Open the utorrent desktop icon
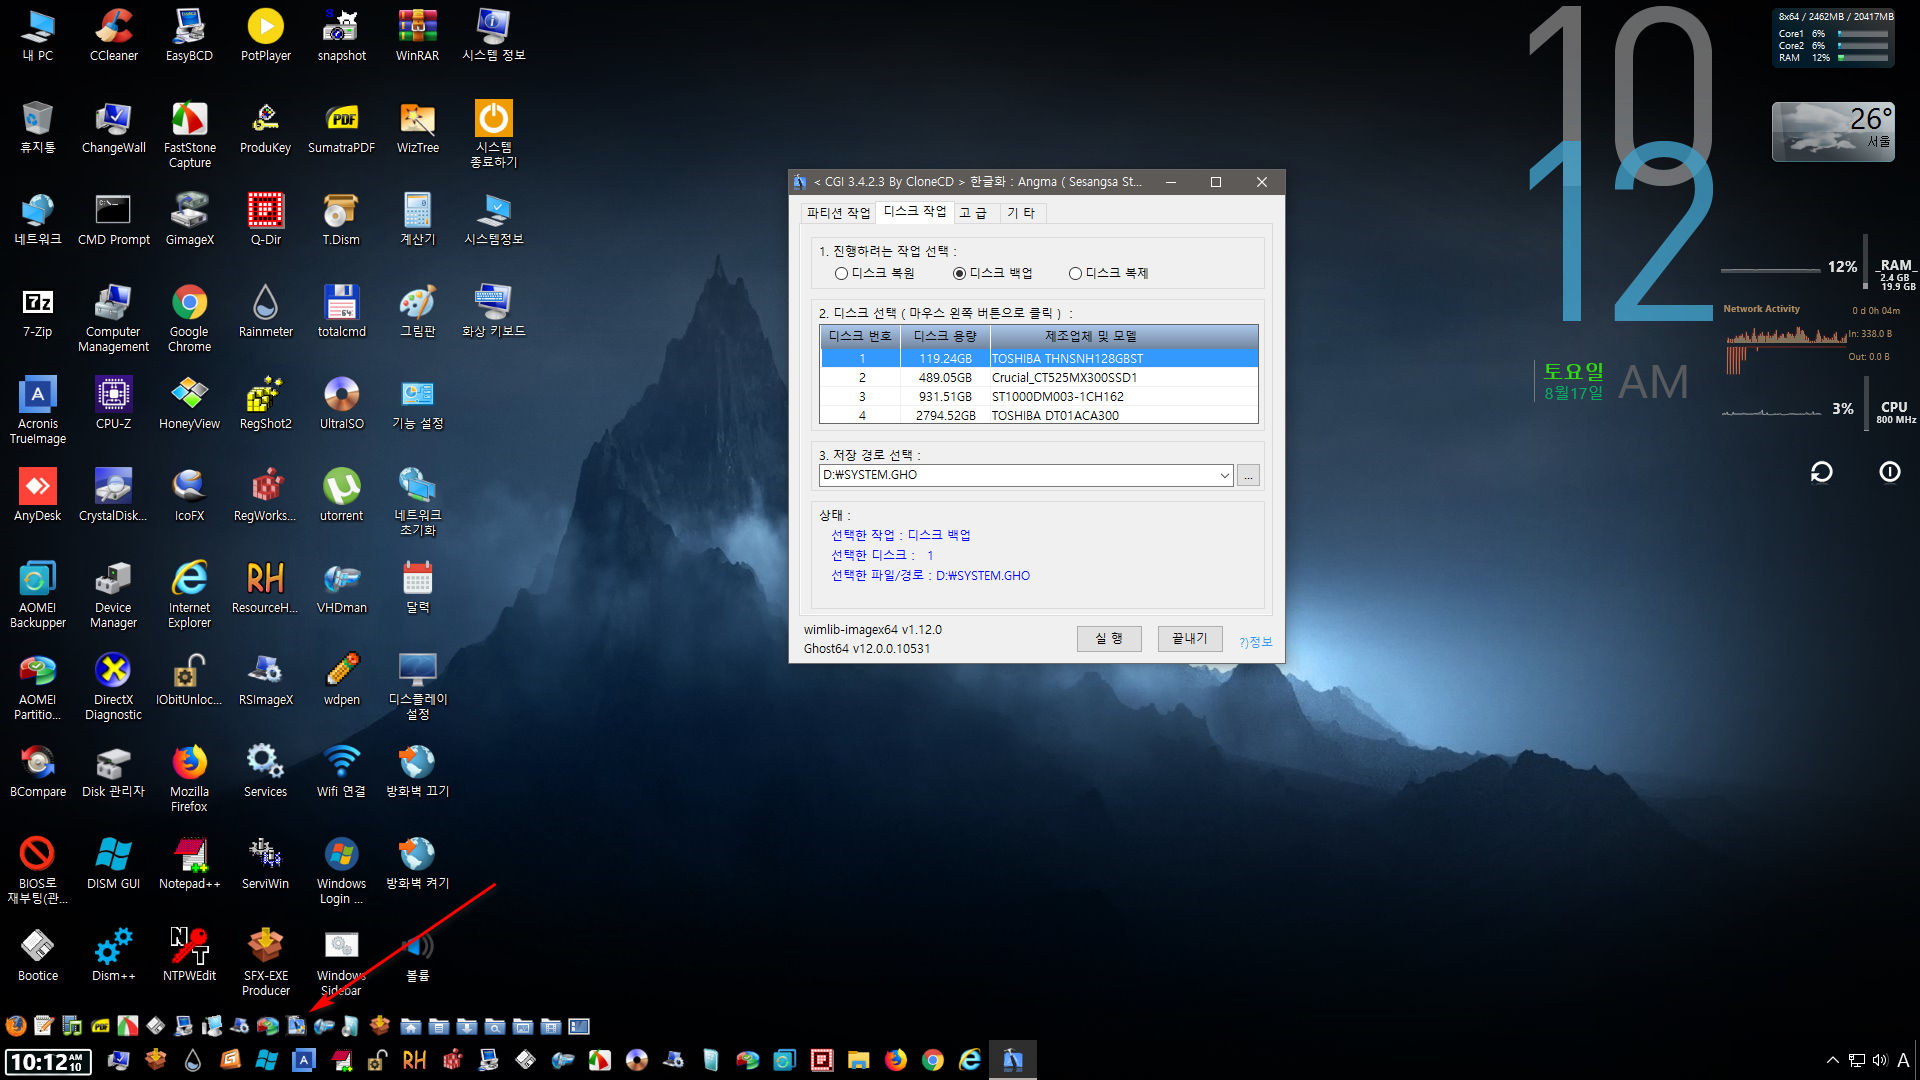 (x=341, y=495)
